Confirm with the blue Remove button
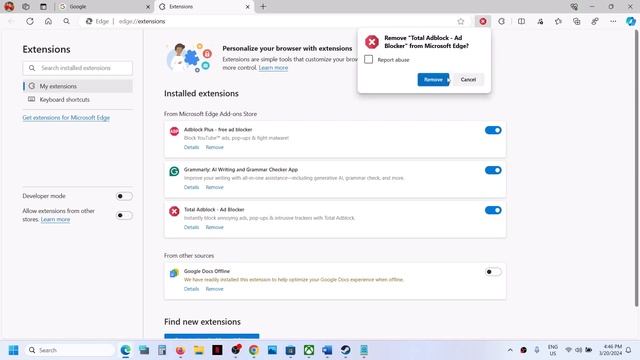Screen dimensions: 640x360 coord(433,80)
